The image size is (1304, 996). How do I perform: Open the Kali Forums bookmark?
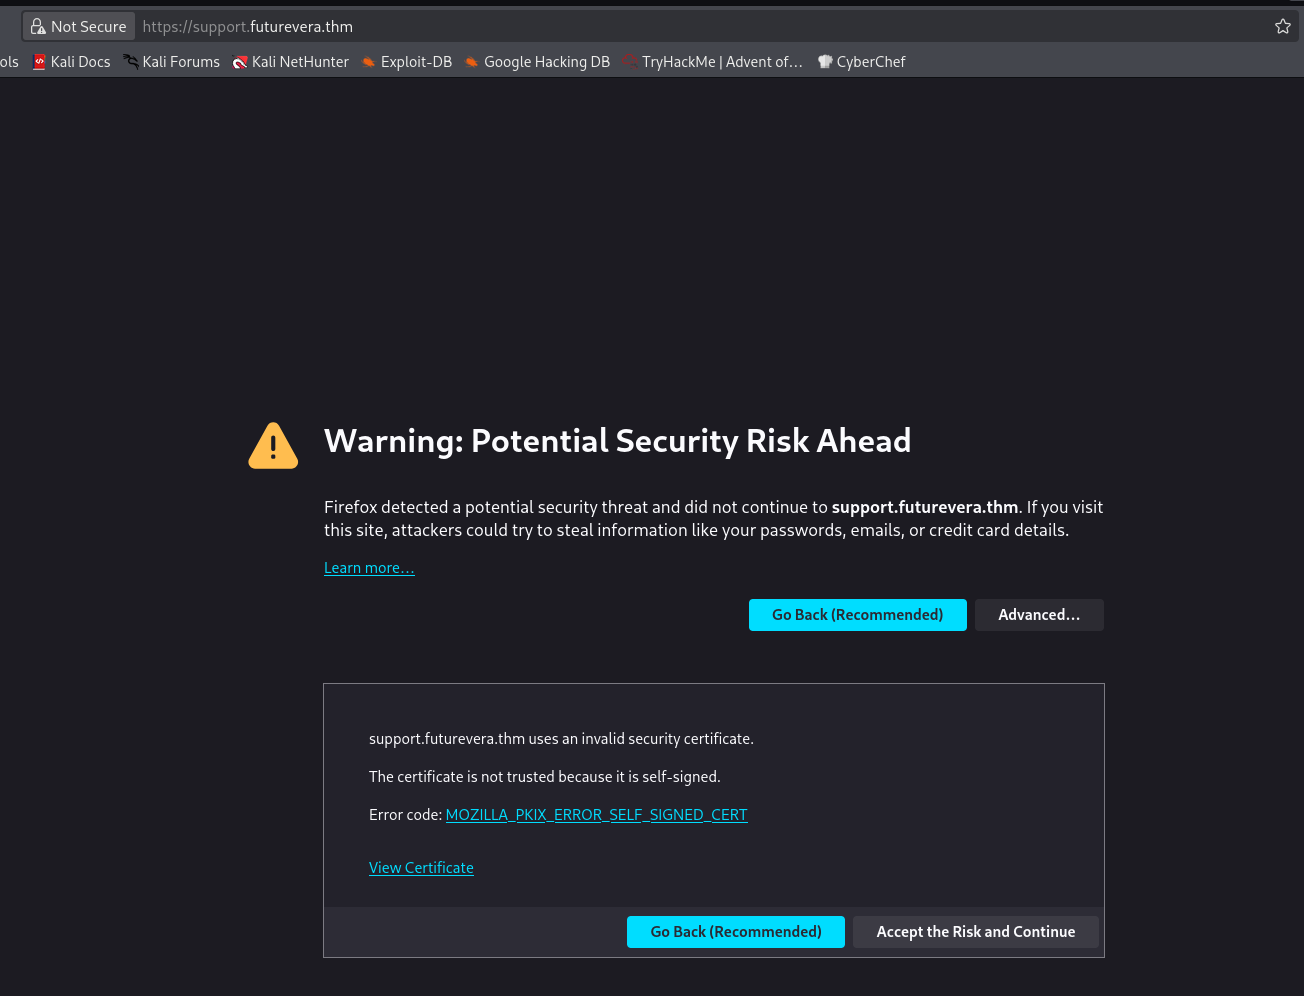pyautogui.click(x=171, y=62)
